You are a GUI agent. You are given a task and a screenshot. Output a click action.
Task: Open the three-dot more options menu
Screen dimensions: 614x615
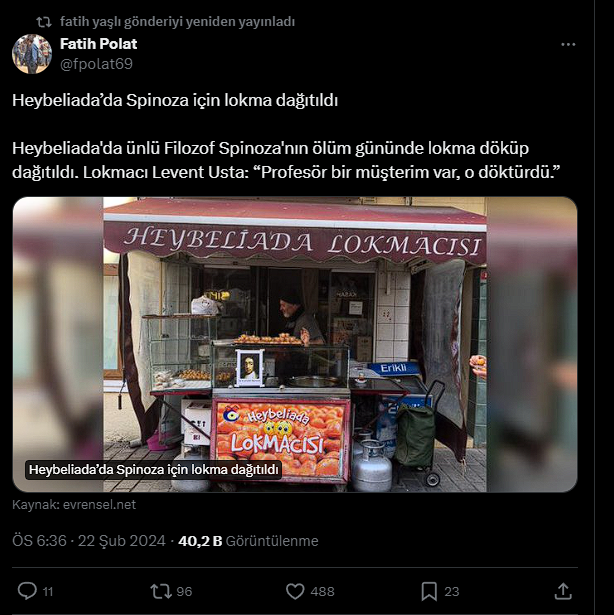pyautogui.click(x=568, y=45)
